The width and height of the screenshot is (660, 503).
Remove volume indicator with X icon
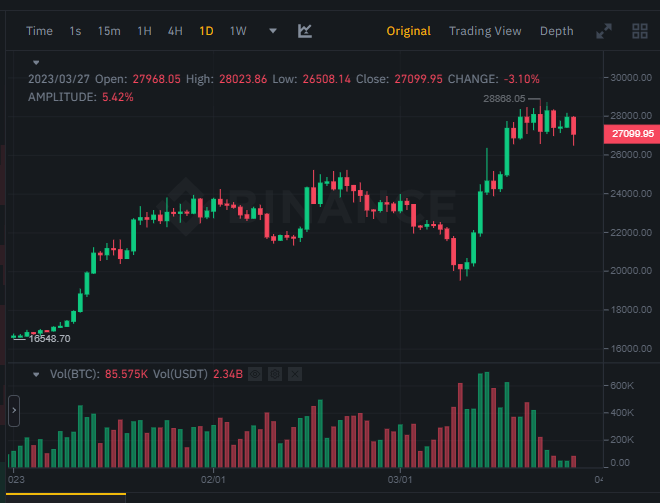coord(295,374)
